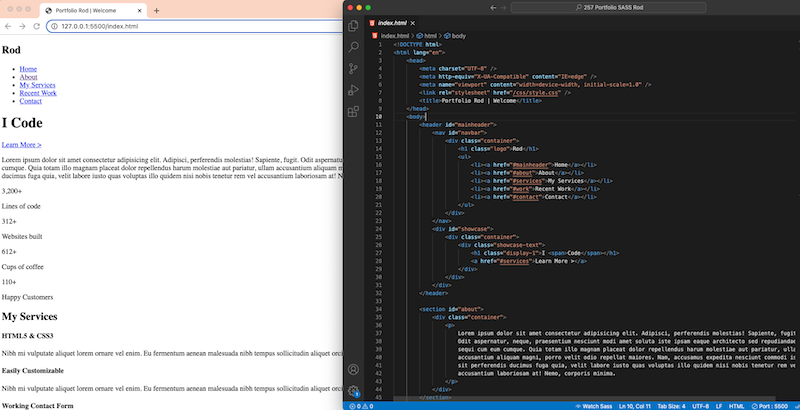View site information icon in address bar
This screenshot has height=410, width=800.
(x=54, y=27)
